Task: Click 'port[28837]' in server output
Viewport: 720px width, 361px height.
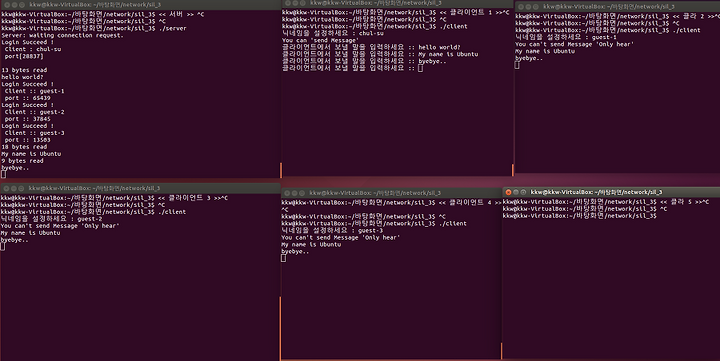Action: [x=24, y=56]
